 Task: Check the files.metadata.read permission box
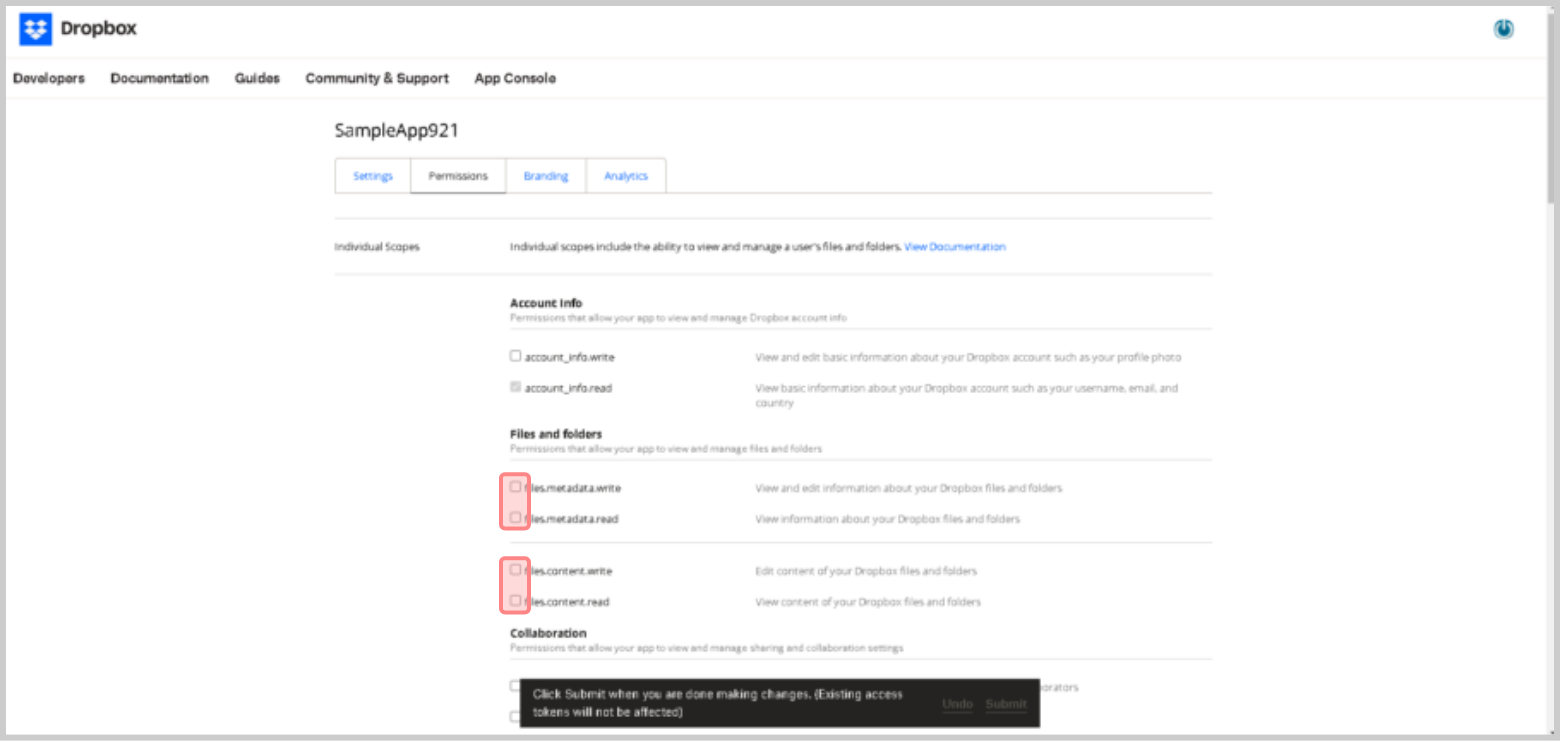coord(515,518)
